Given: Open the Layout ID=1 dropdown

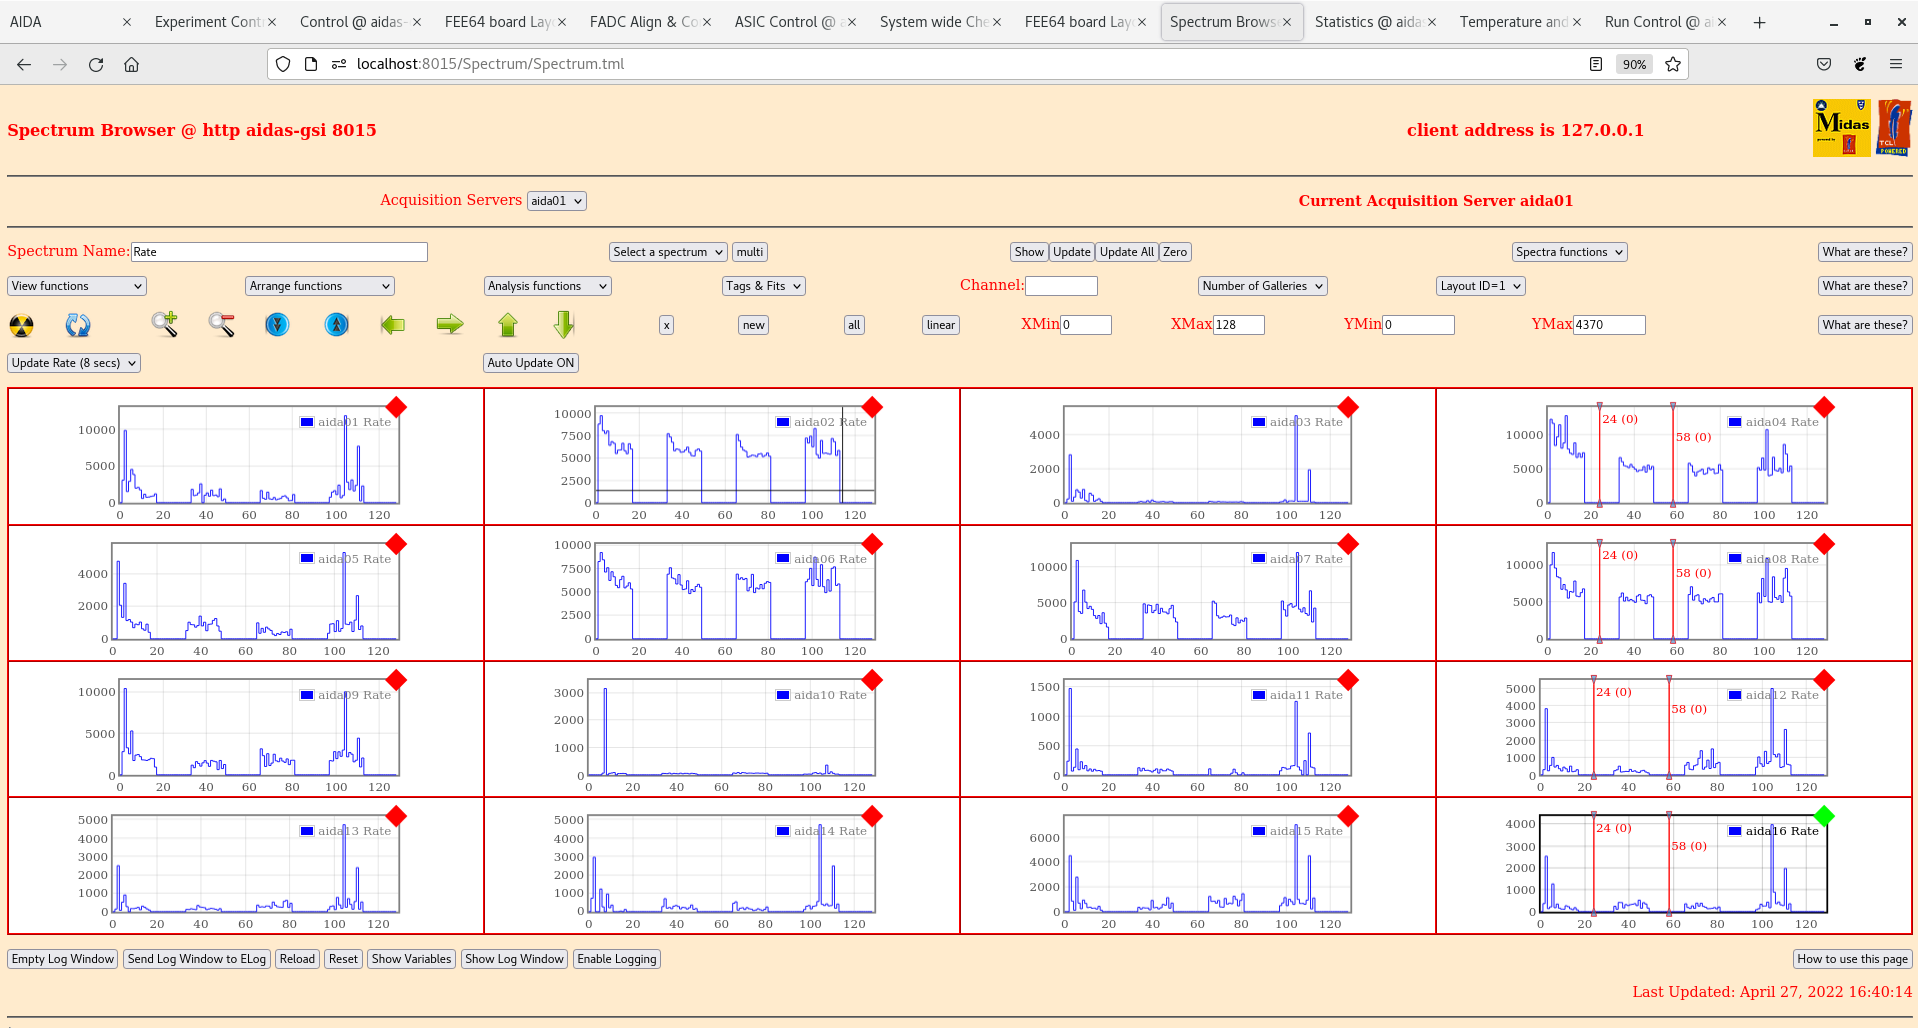Looking at the screenshot, I should (1481, 286).
